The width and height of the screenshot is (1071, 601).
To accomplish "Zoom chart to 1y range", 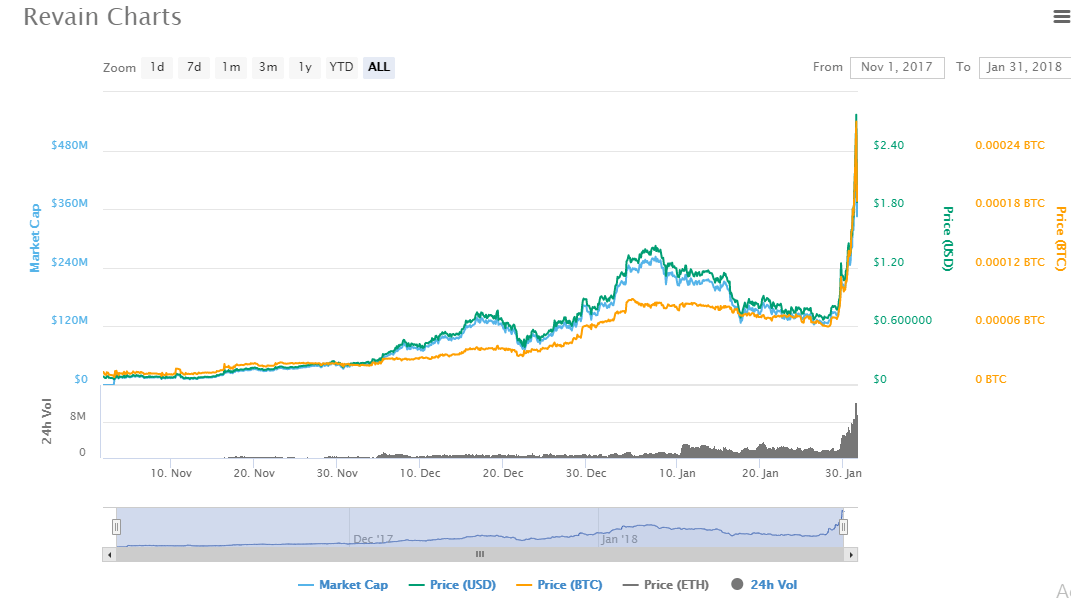I will tap(305, 68).
